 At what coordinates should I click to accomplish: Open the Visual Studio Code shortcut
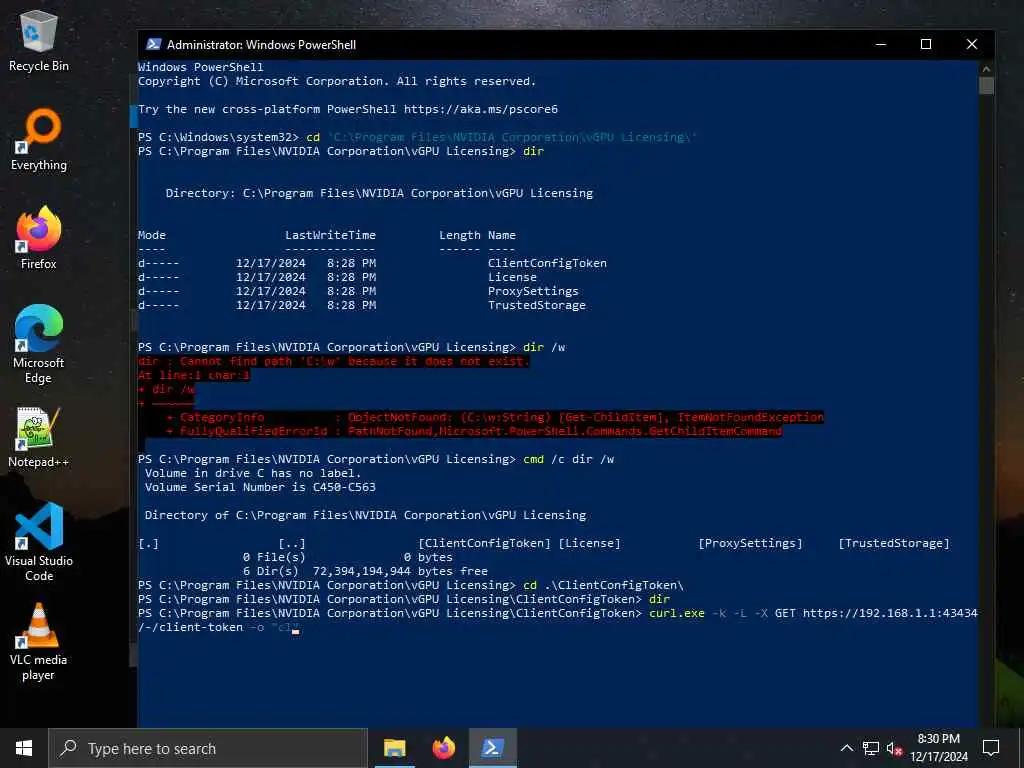point(39,543)
